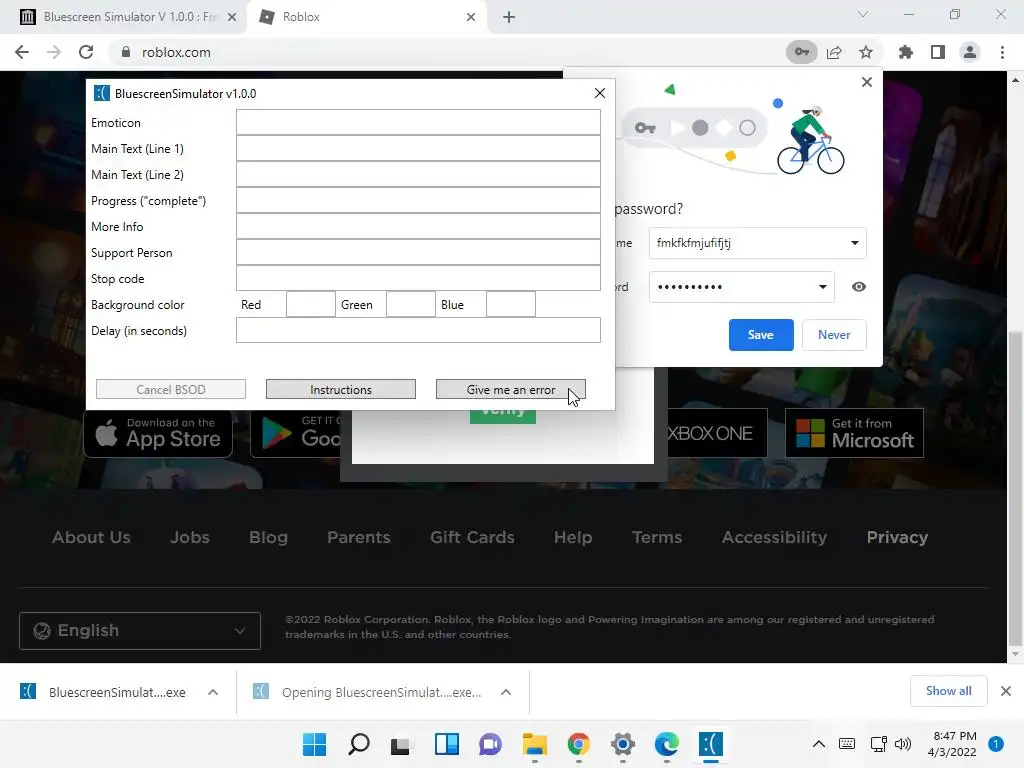
Task: Open the tab search chevron
Action: click(863, 14)
